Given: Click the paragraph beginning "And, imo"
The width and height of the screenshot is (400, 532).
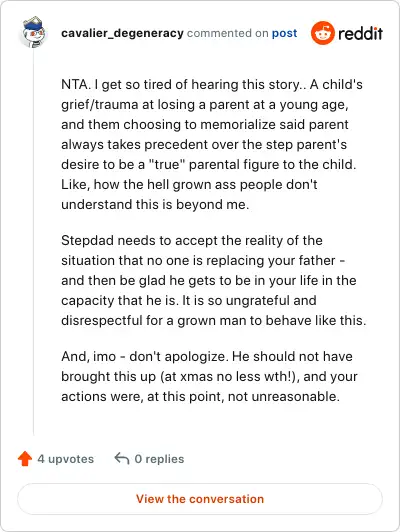Looking at the screenshot, I should point(209,376).
